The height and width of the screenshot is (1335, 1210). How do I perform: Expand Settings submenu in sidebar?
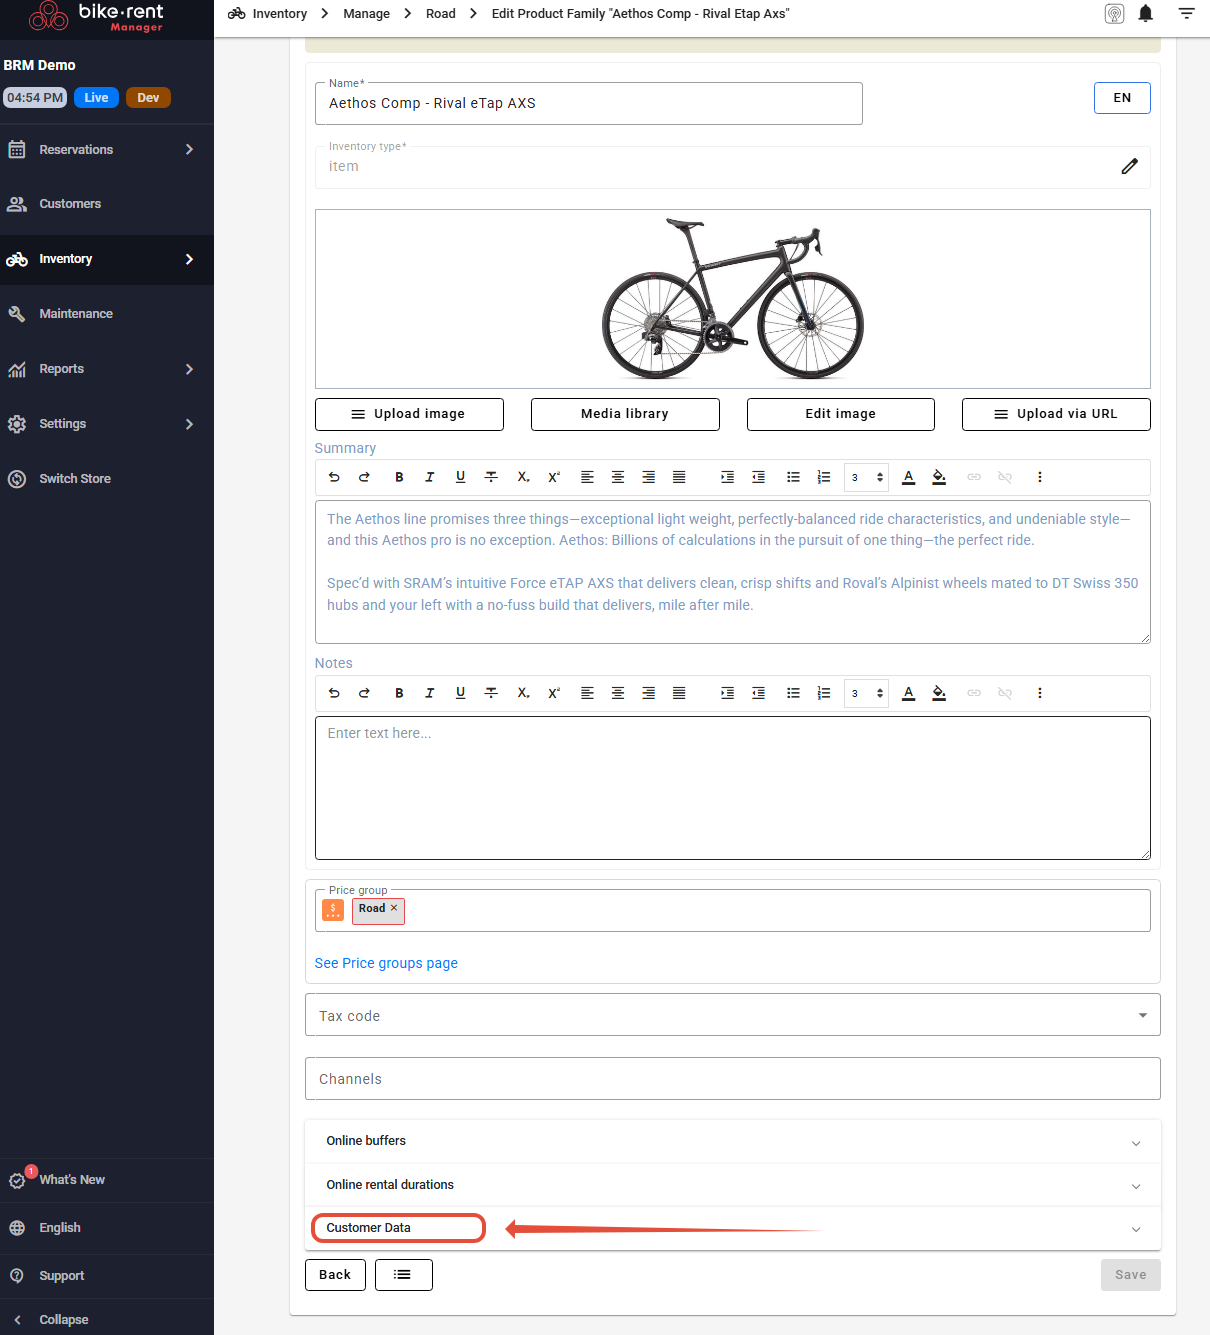point(189,424)
